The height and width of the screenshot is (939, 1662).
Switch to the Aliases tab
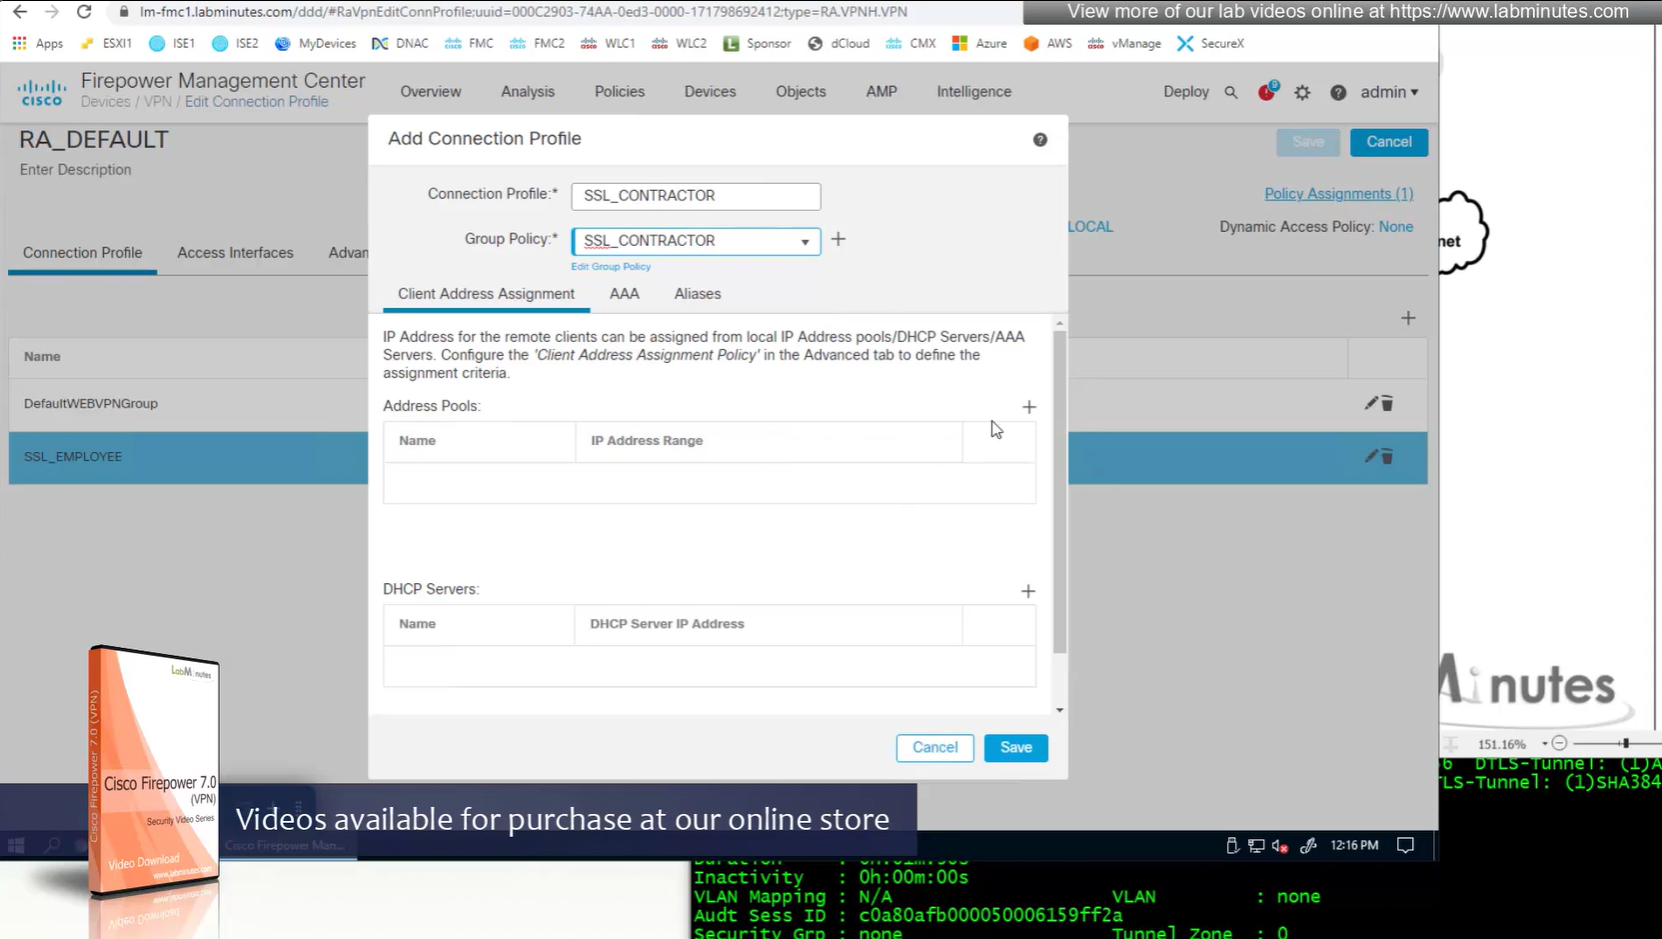tap(697, 294)
